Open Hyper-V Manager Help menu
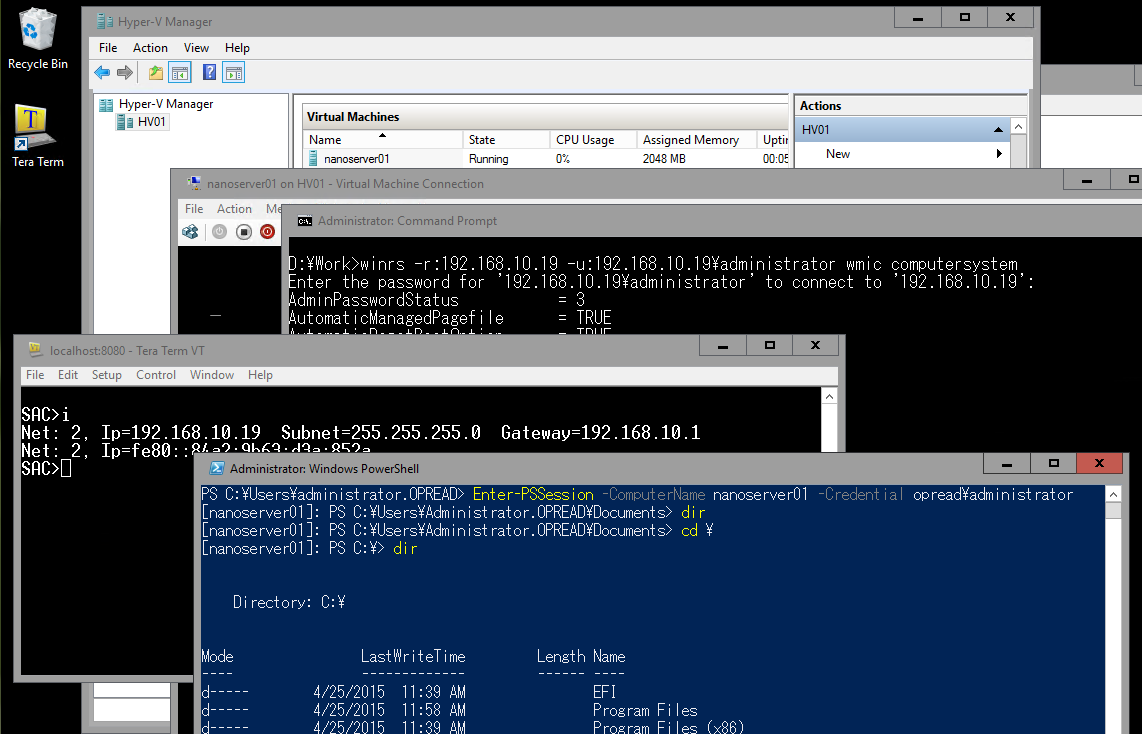This screenshot has height=734, width=1142. click(237, 47)
